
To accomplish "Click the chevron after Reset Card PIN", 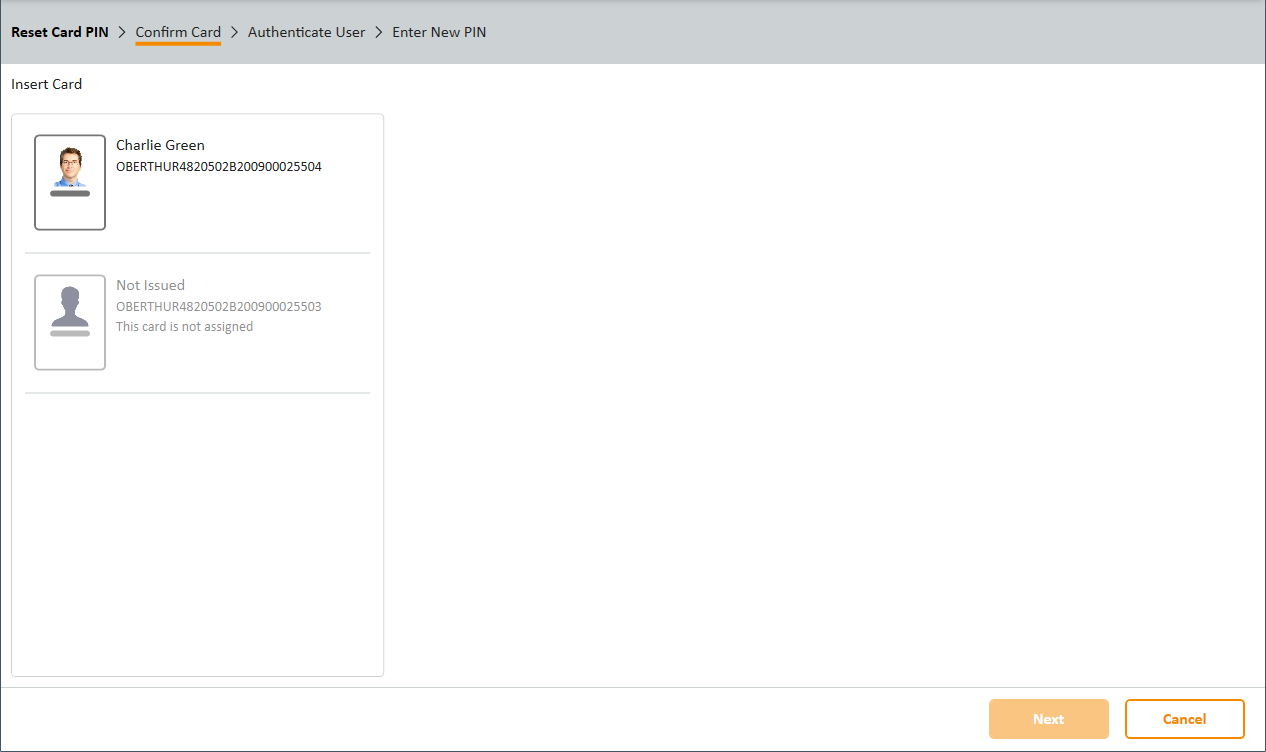I will tap(122, 32).
